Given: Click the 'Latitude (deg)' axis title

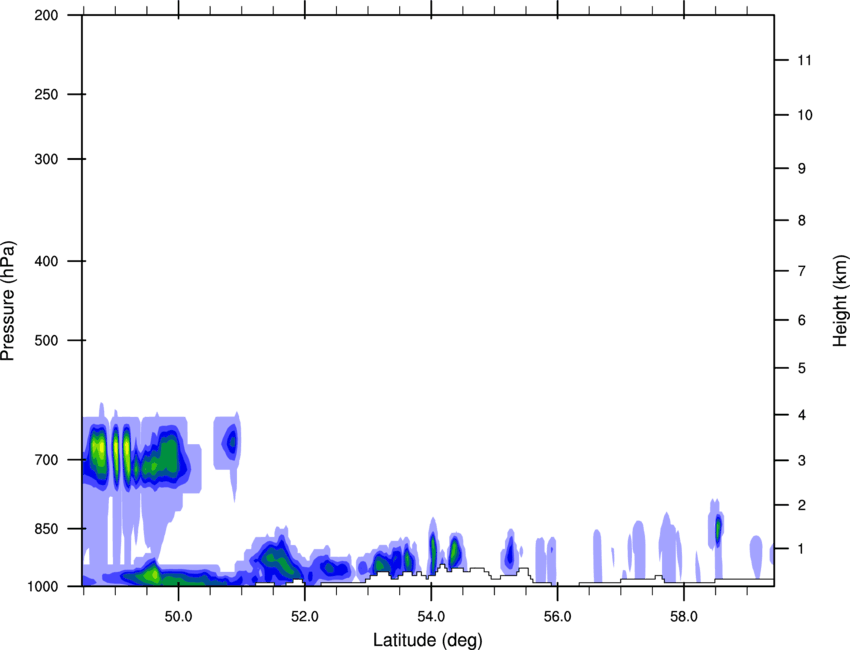Looking at the screenshot, I should tap(427, 640).
